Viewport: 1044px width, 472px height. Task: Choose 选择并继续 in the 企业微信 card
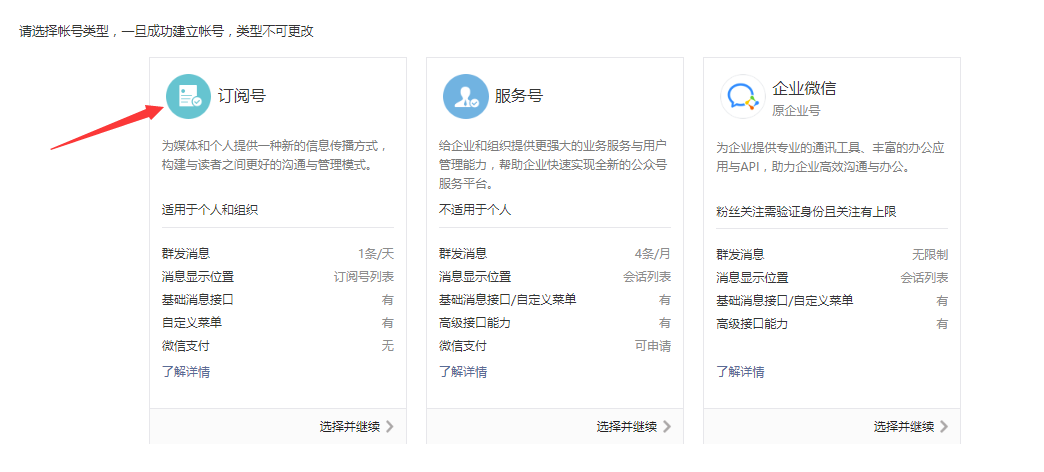click(x=904, y=427)
